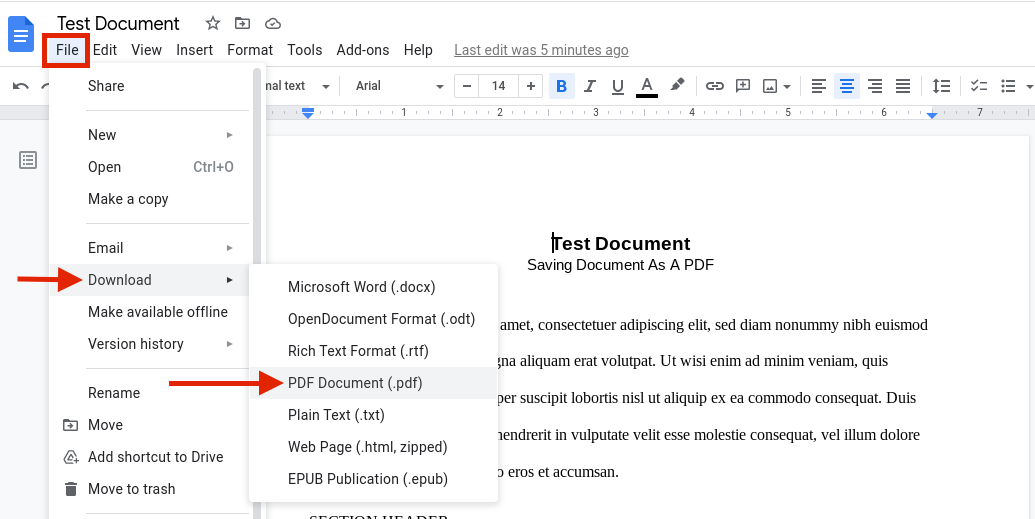Viewport: 1035px width, 519px height.
Task: Open the last edit history link
Action: [541, 50]
